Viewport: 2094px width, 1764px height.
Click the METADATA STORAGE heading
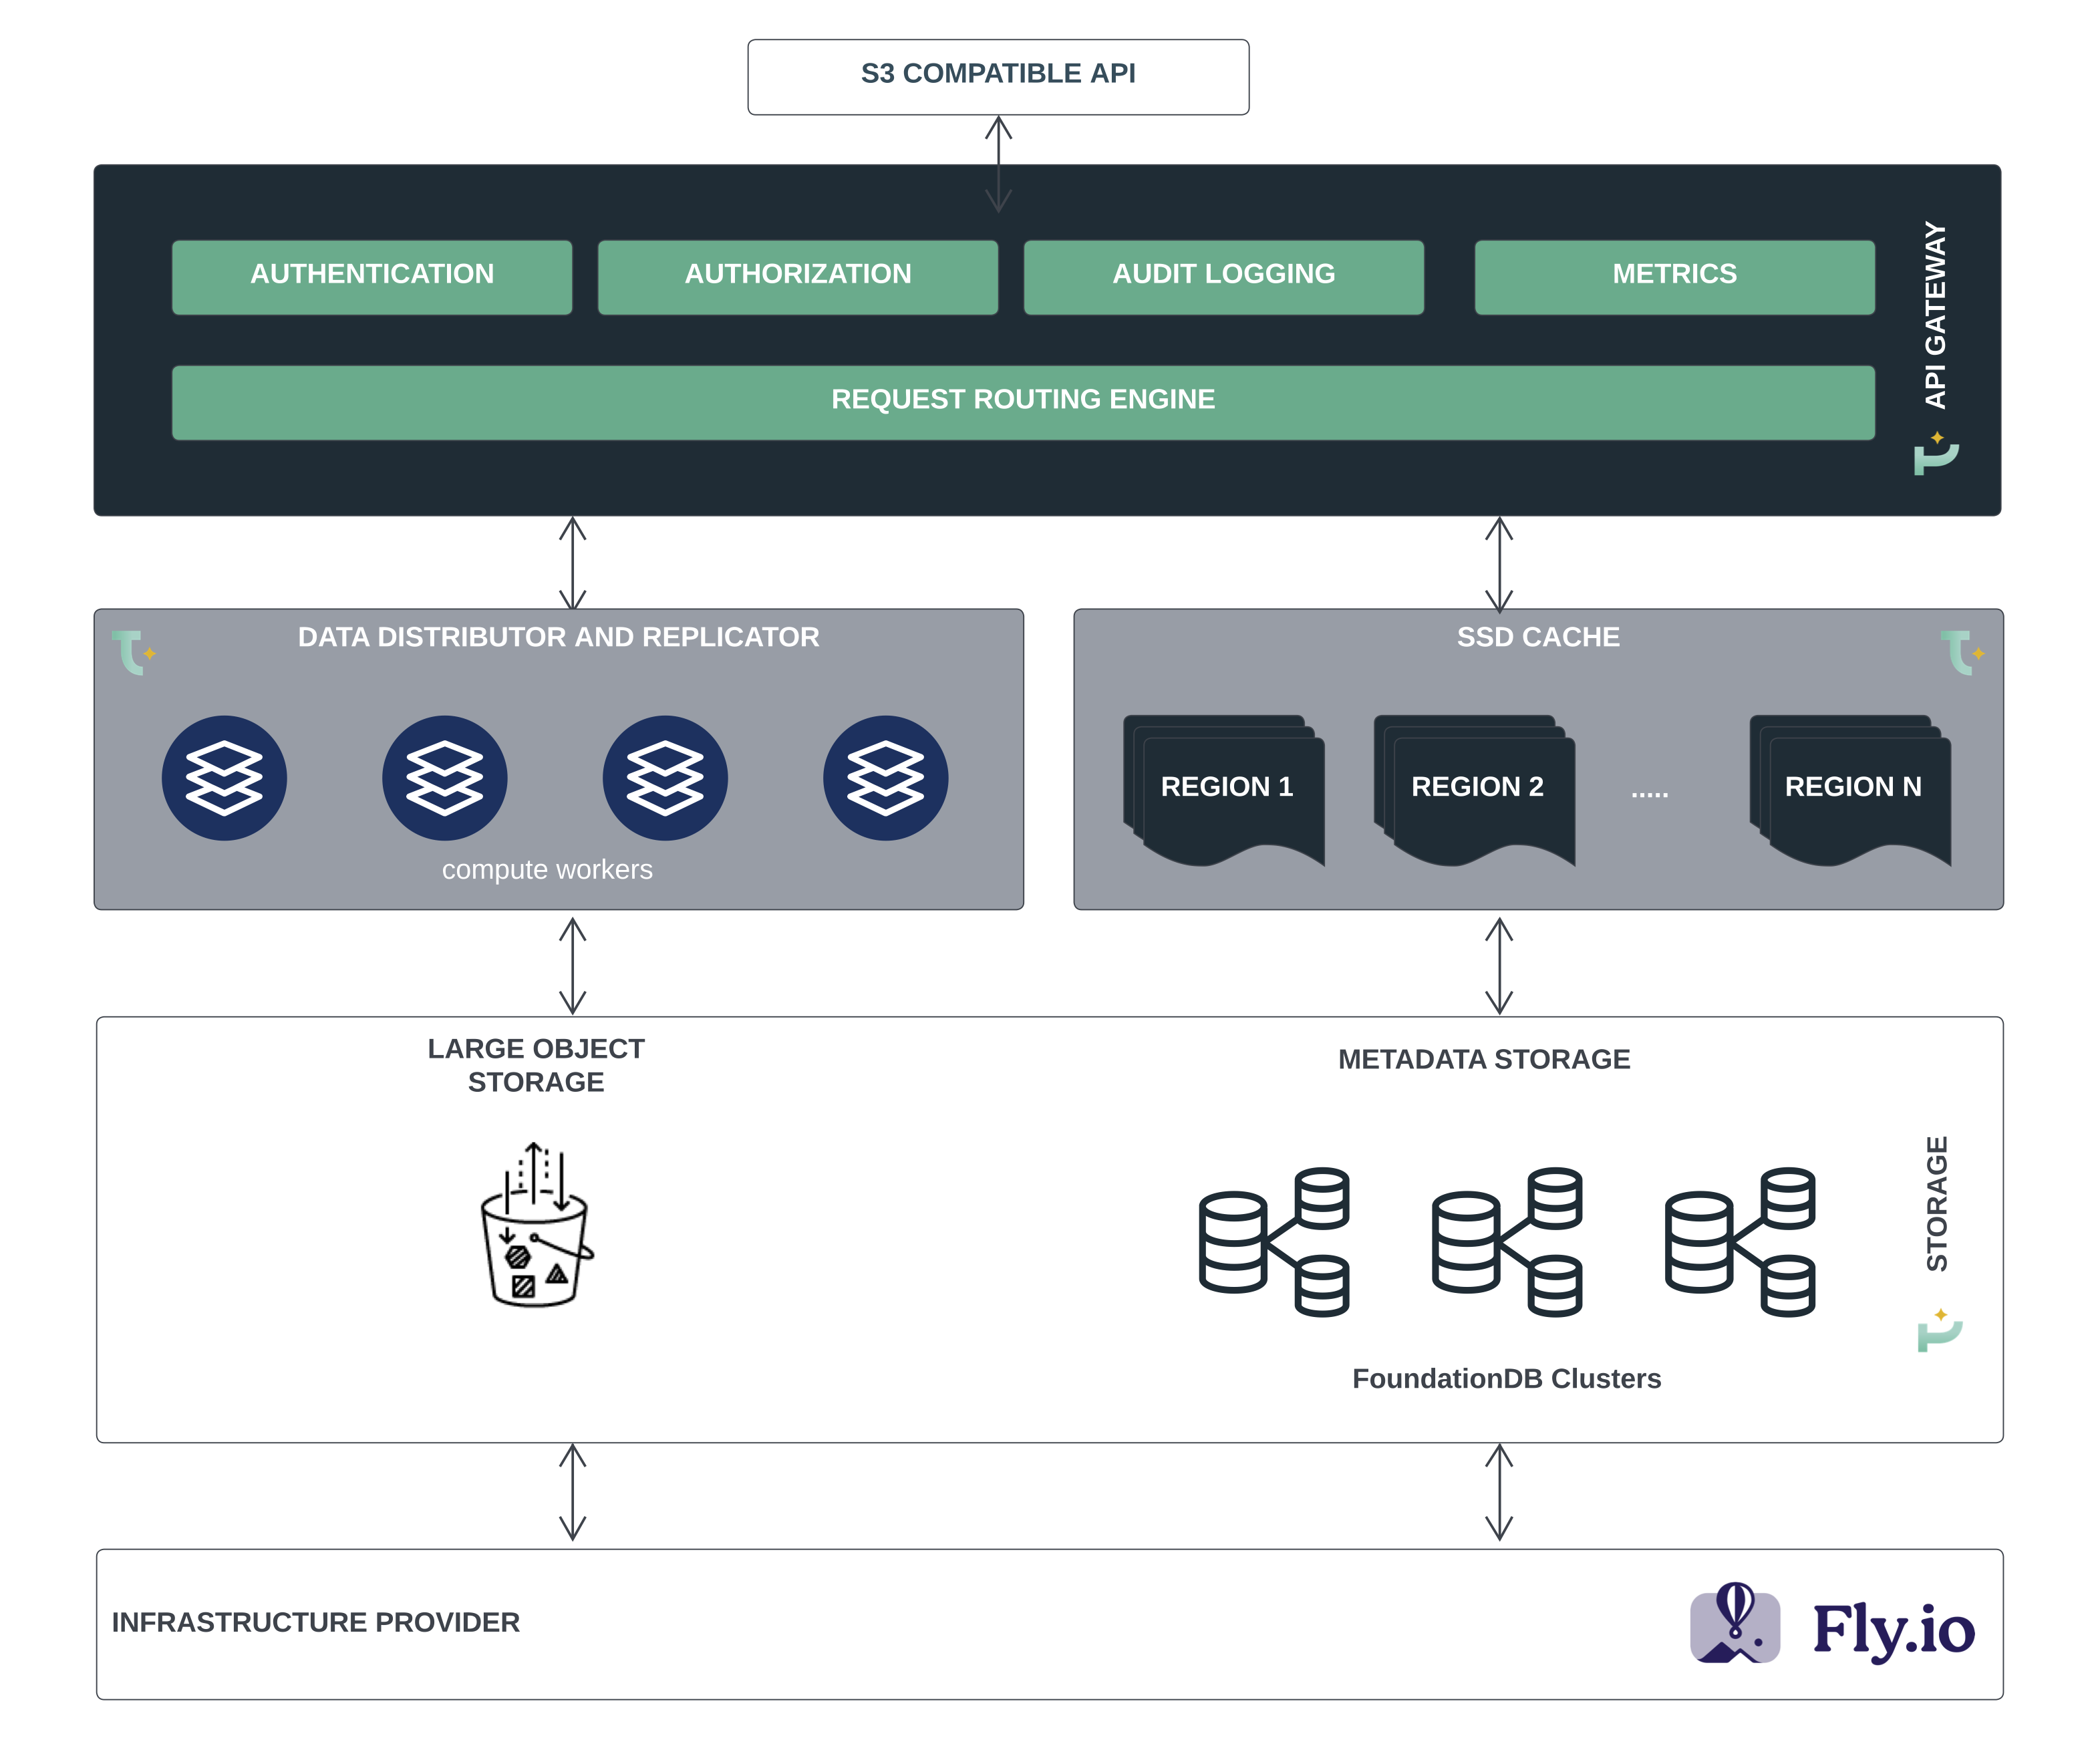pos(1484,1059)
